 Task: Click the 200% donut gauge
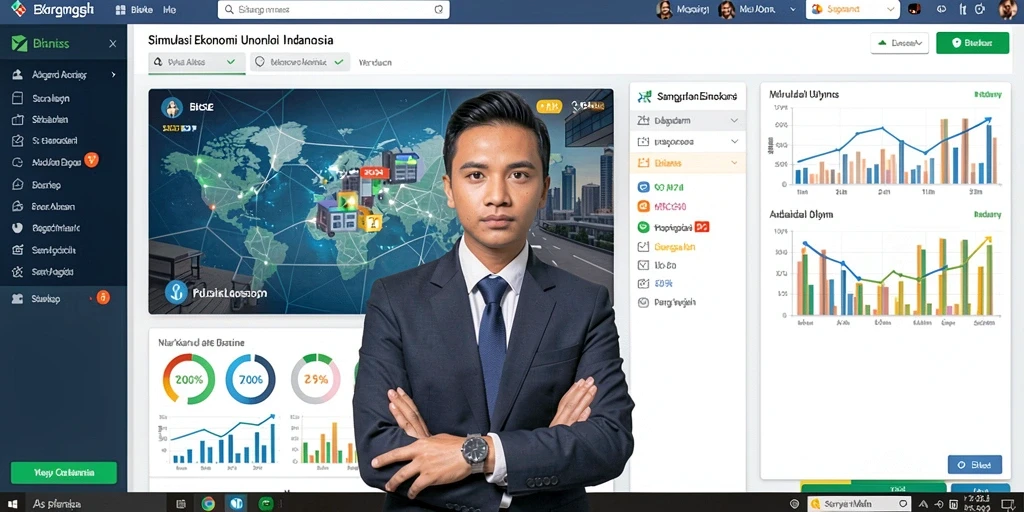(x=188, y=379)
